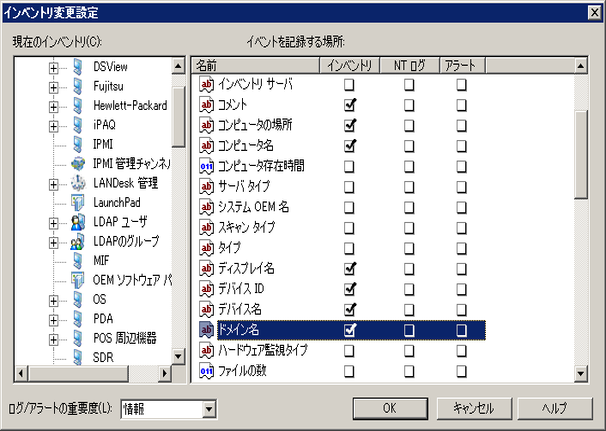Click the OEM ソフトウェア icon
This screenshot has width=606, height=431.
click(x=78, y=280)
